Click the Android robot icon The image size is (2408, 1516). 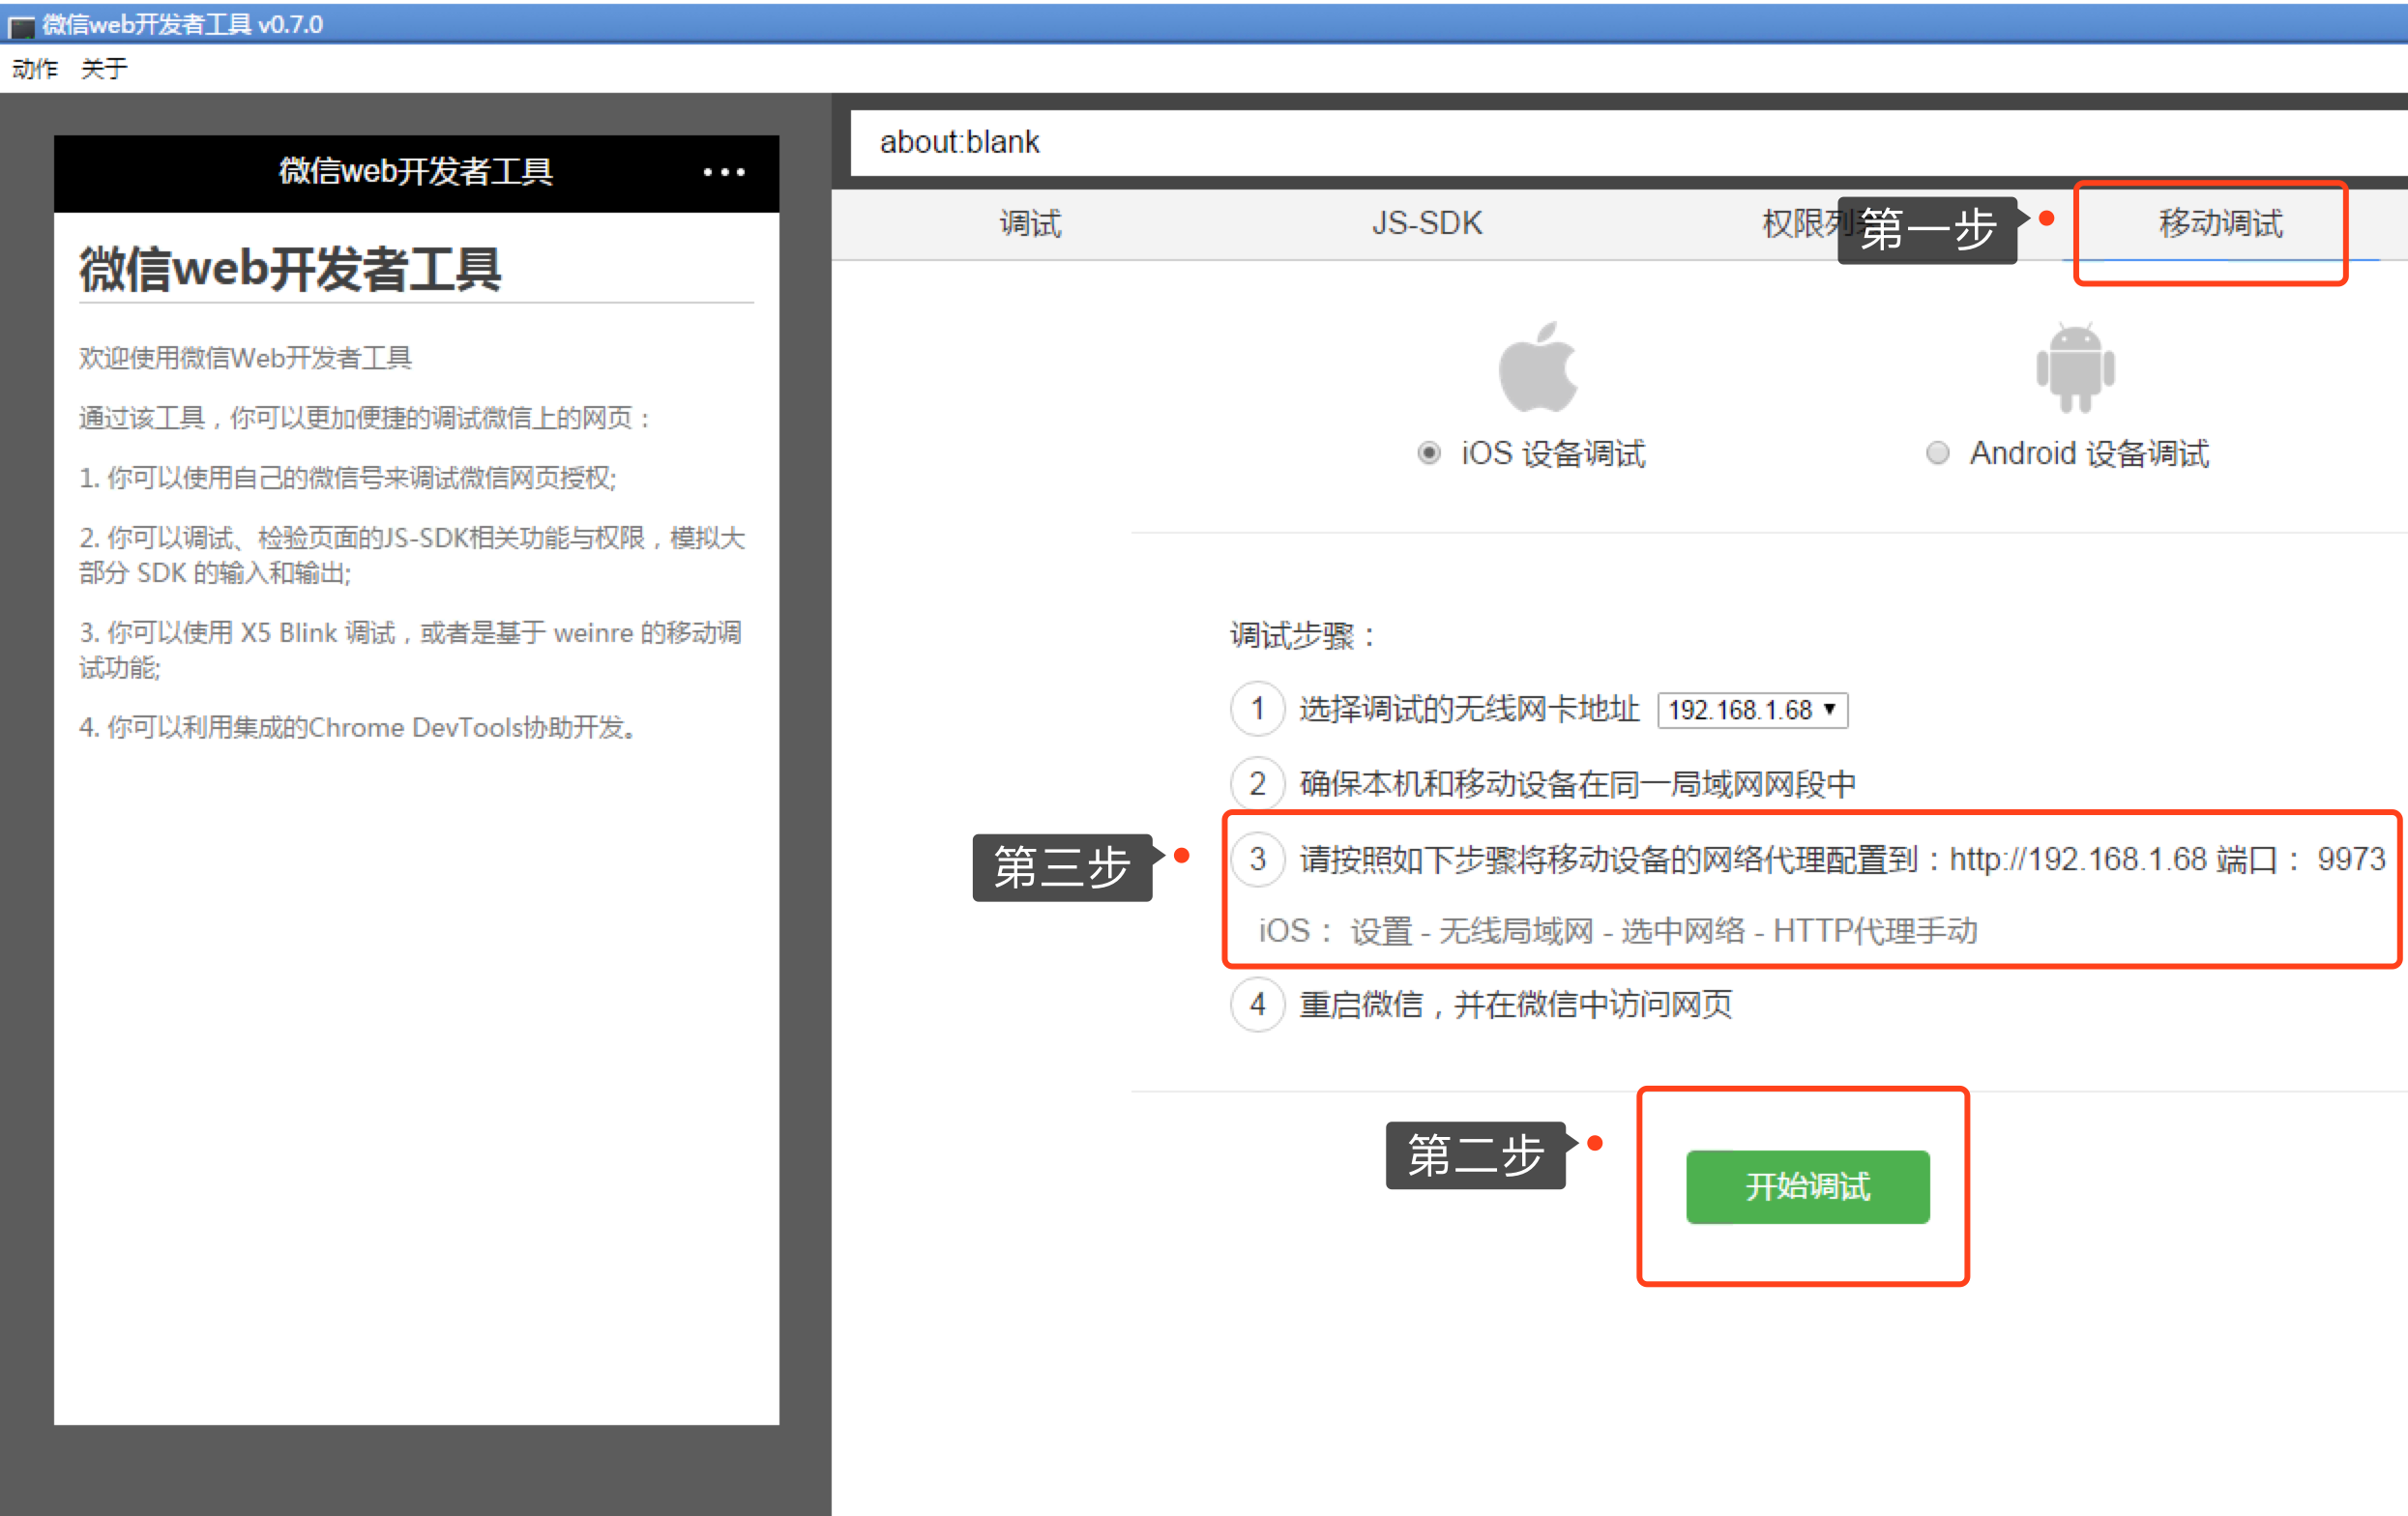coord(2075,367)
